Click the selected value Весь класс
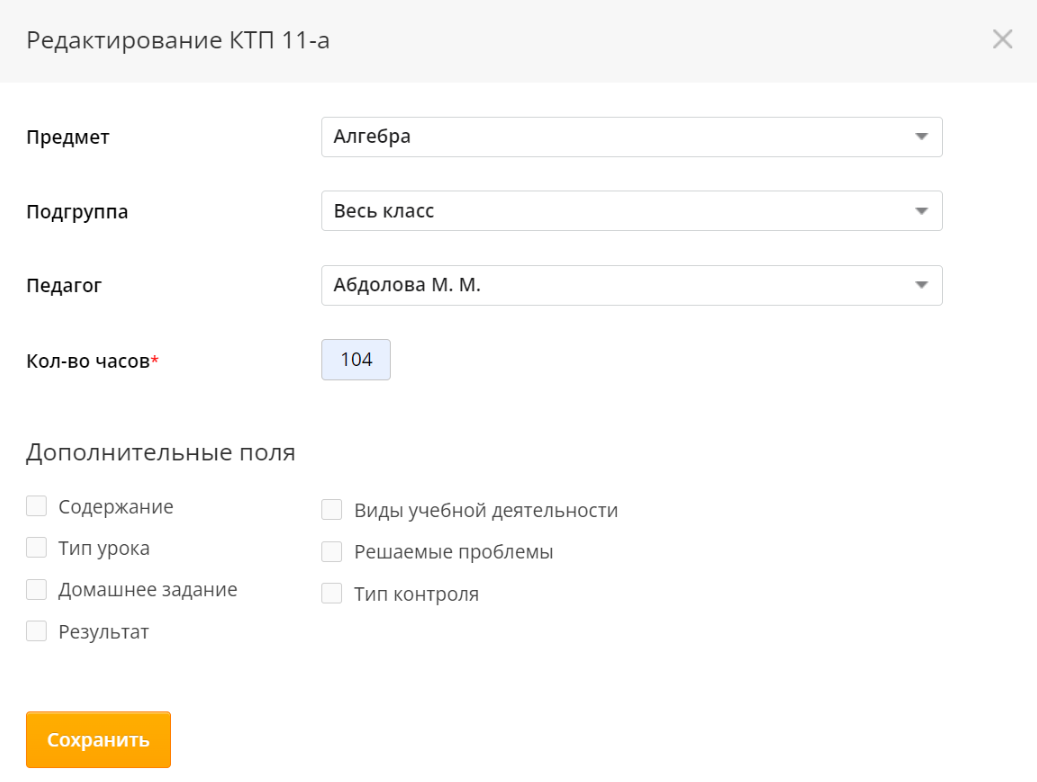 (384, 212)
